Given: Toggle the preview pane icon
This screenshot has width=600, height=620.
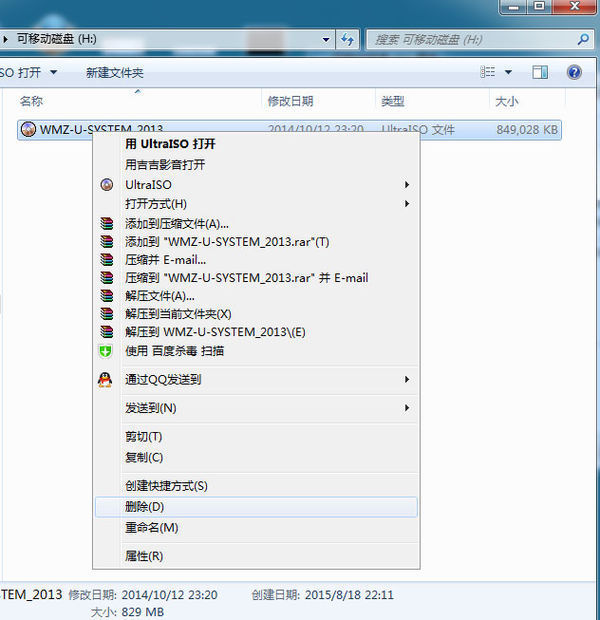Looking at the screenshot, I should point(540,72).
